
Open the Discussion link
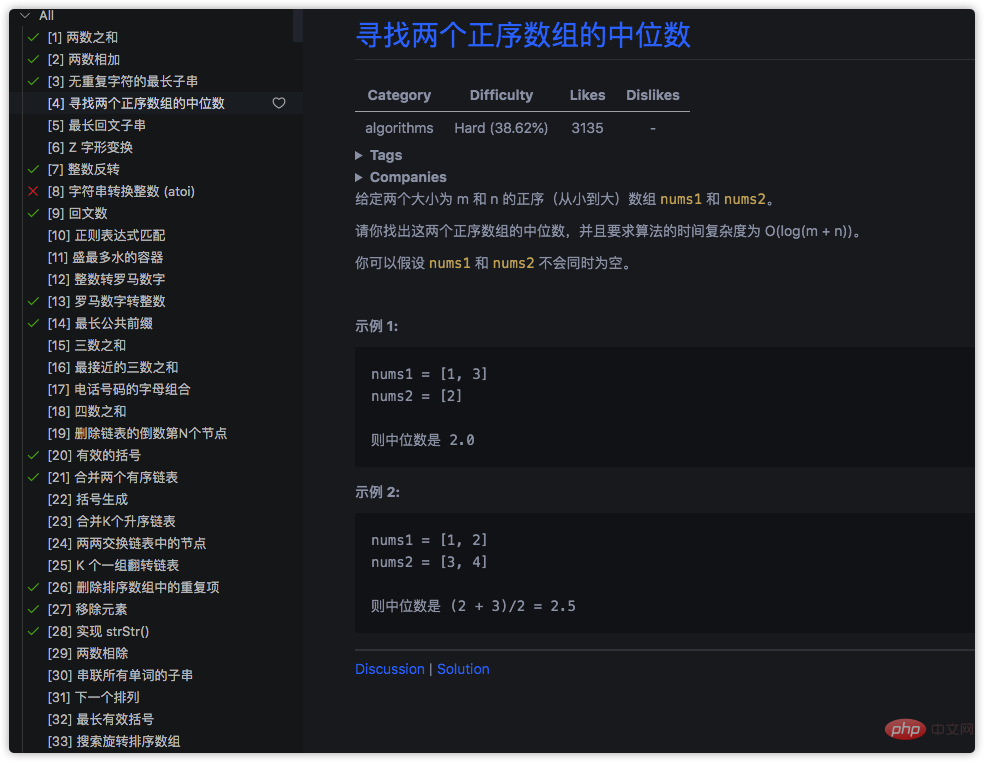pos(389,669)
